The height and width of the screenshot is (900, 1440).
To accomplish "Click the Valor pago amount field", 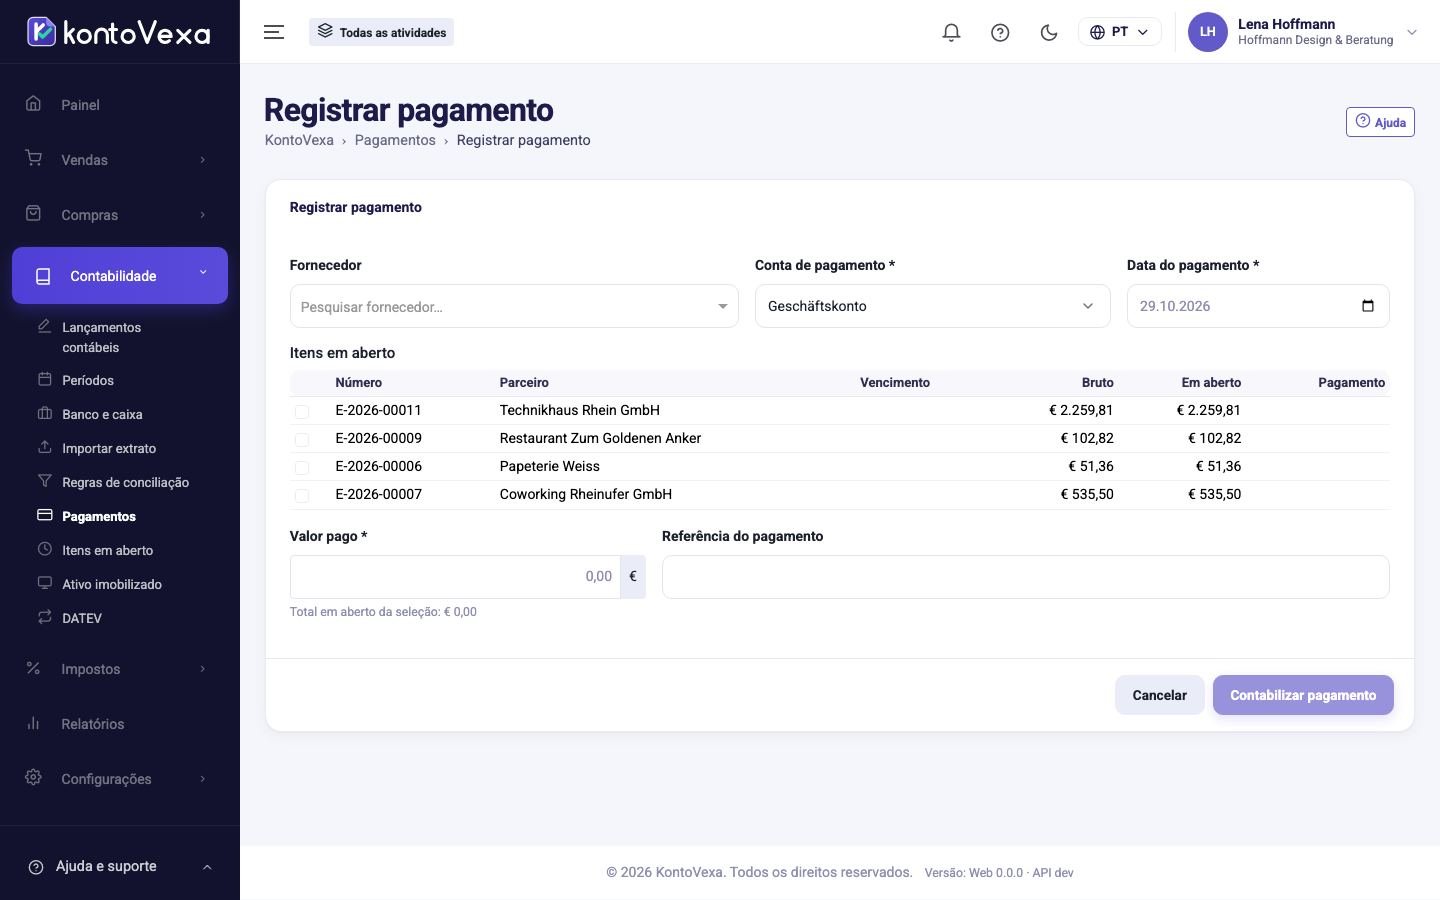I will pyautogui.click(x=455, y=577).
